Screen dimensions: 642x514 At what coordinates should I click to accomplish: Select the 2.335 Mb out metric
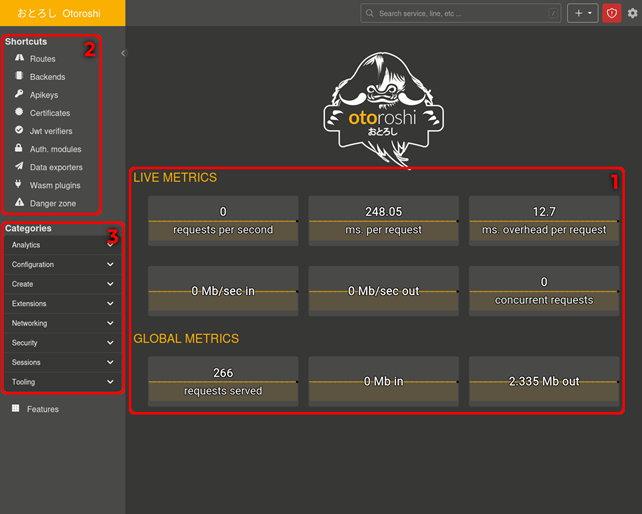[544, 382]
